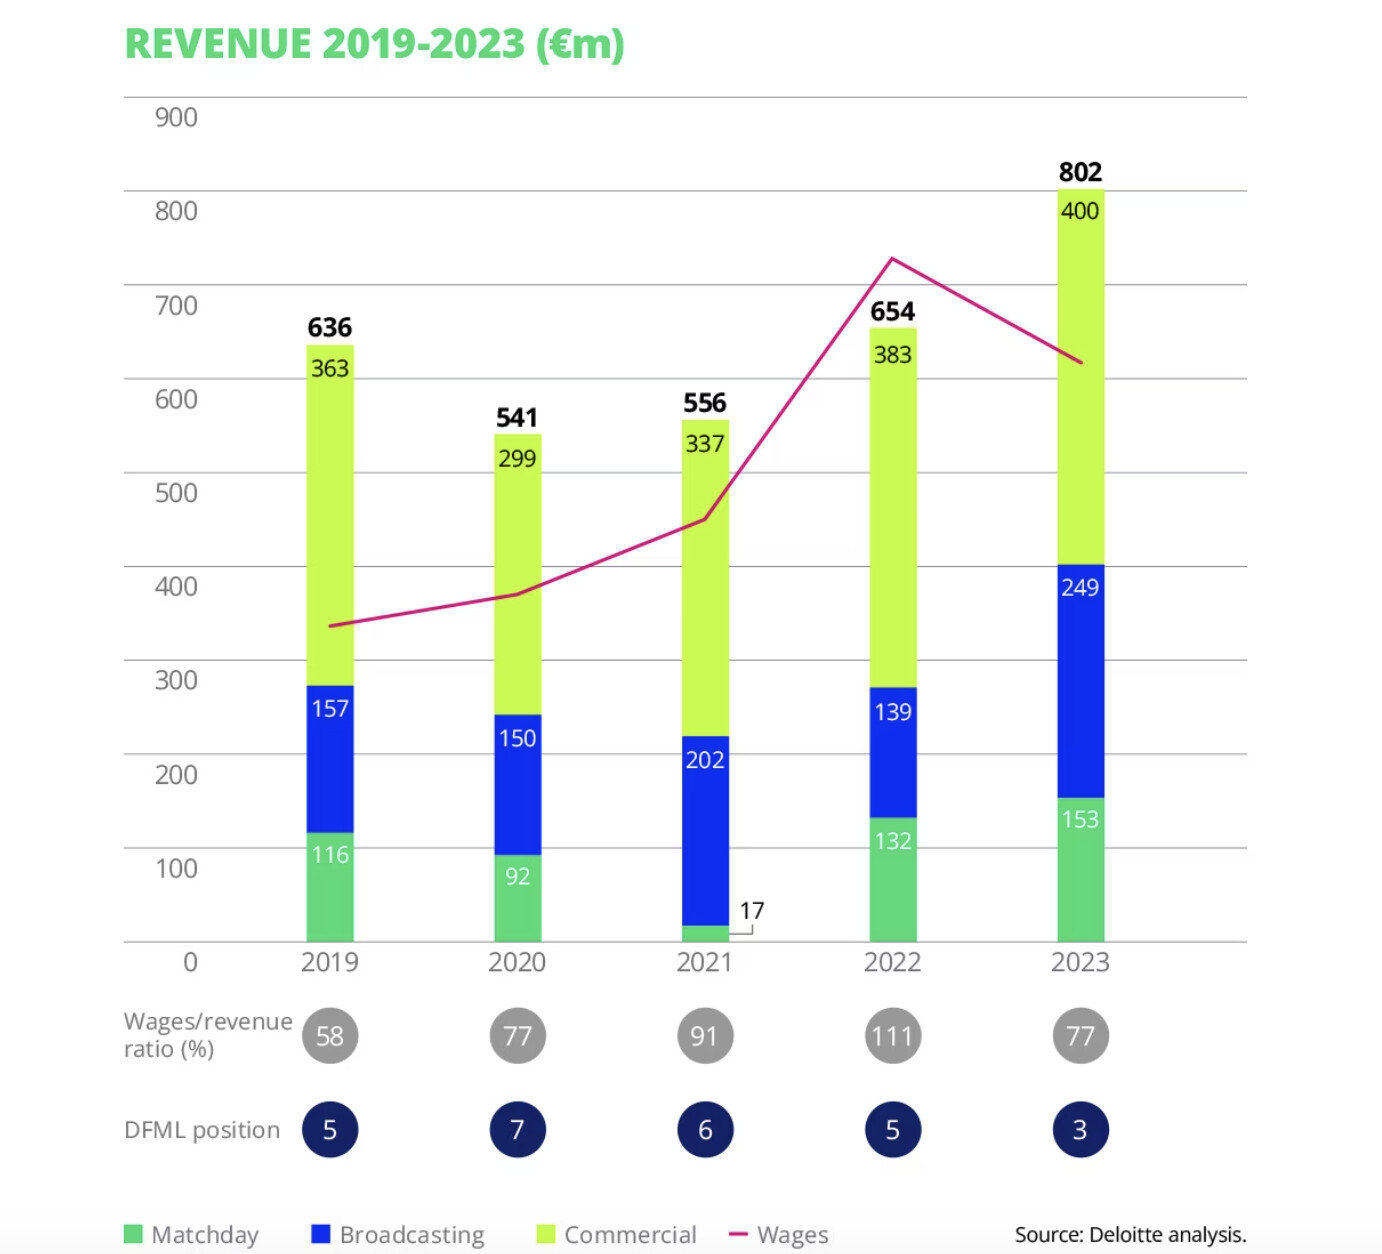Click the 2020 year label on axis
Image resolution: width=1382 pixels, height=1254 pixels.
(x=517, y=962)
